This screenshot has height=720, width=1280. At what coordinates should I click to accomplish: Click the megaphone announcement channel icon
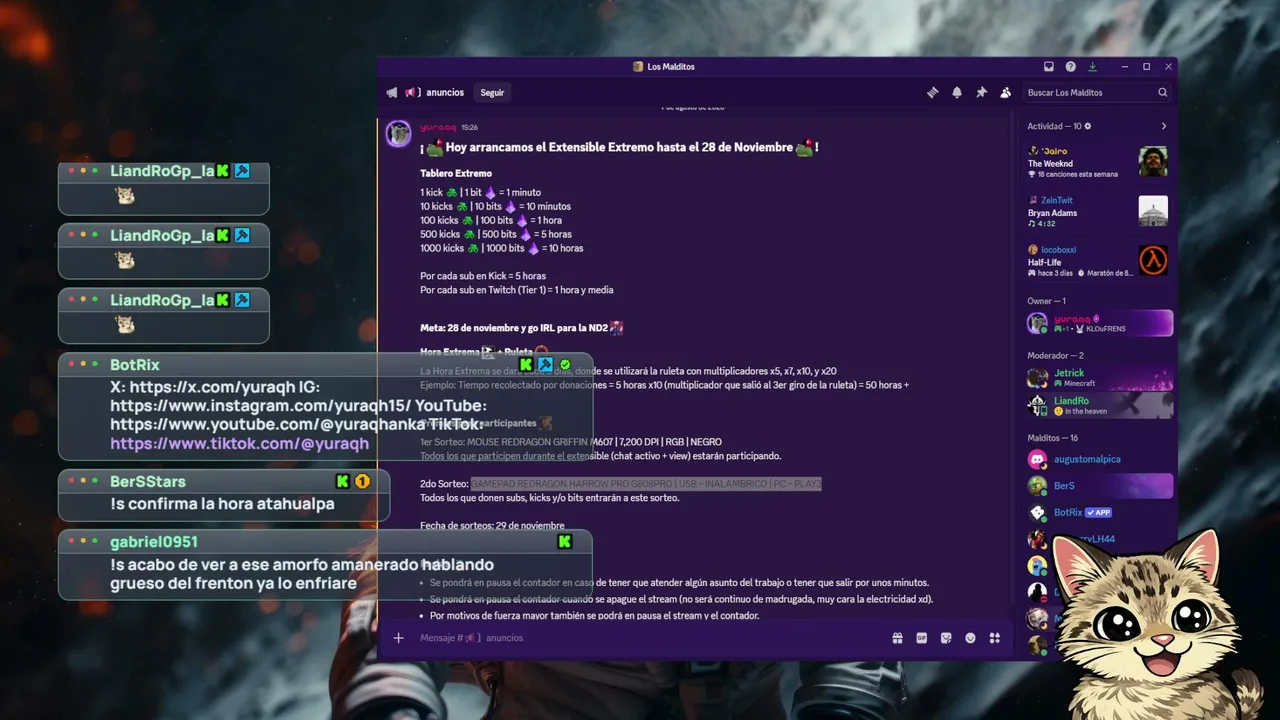[392, 92]
